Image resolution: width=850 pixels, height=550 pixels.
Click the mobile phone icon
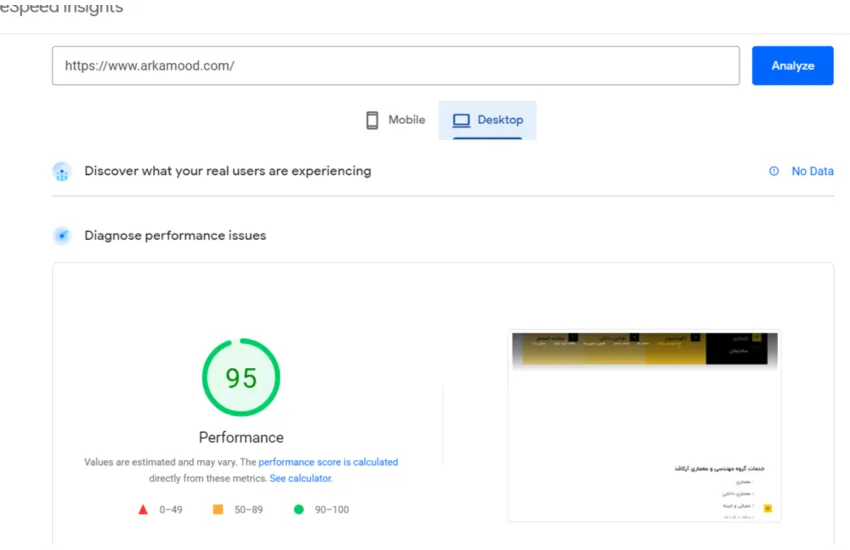(x=372, y=120)
